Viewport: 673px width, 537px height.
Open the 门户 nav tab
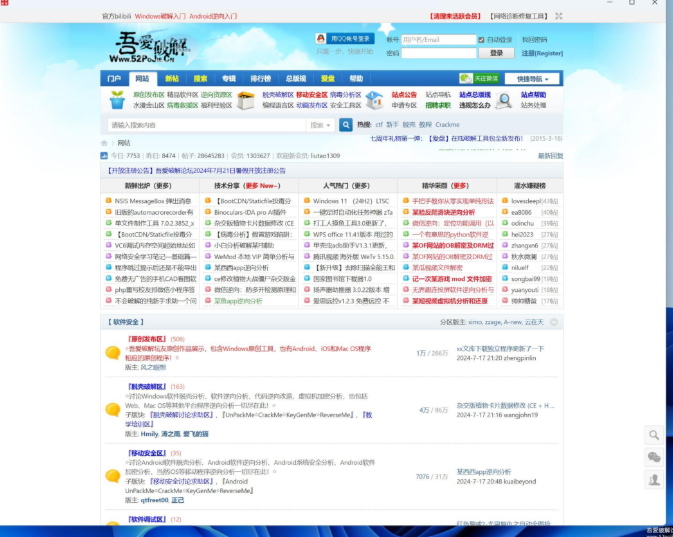pyautogui.click(x=114, y=79)
